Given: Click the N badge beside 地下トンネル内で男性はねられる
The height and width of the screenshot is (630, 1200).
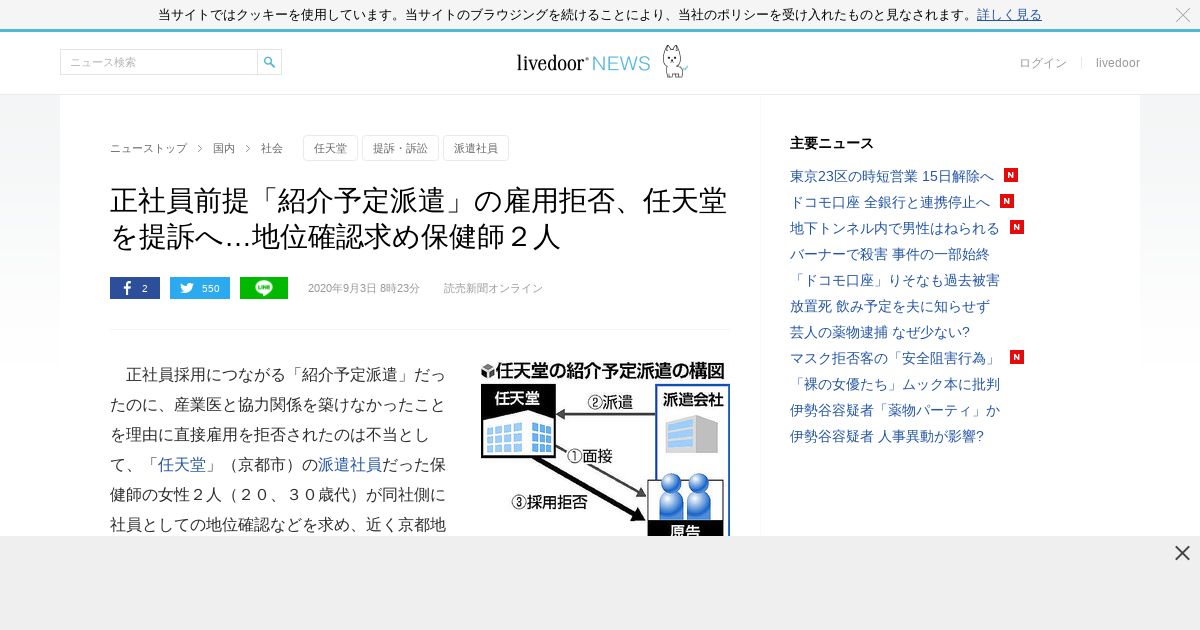Looking at the screenshot, I should (1017, 227).
